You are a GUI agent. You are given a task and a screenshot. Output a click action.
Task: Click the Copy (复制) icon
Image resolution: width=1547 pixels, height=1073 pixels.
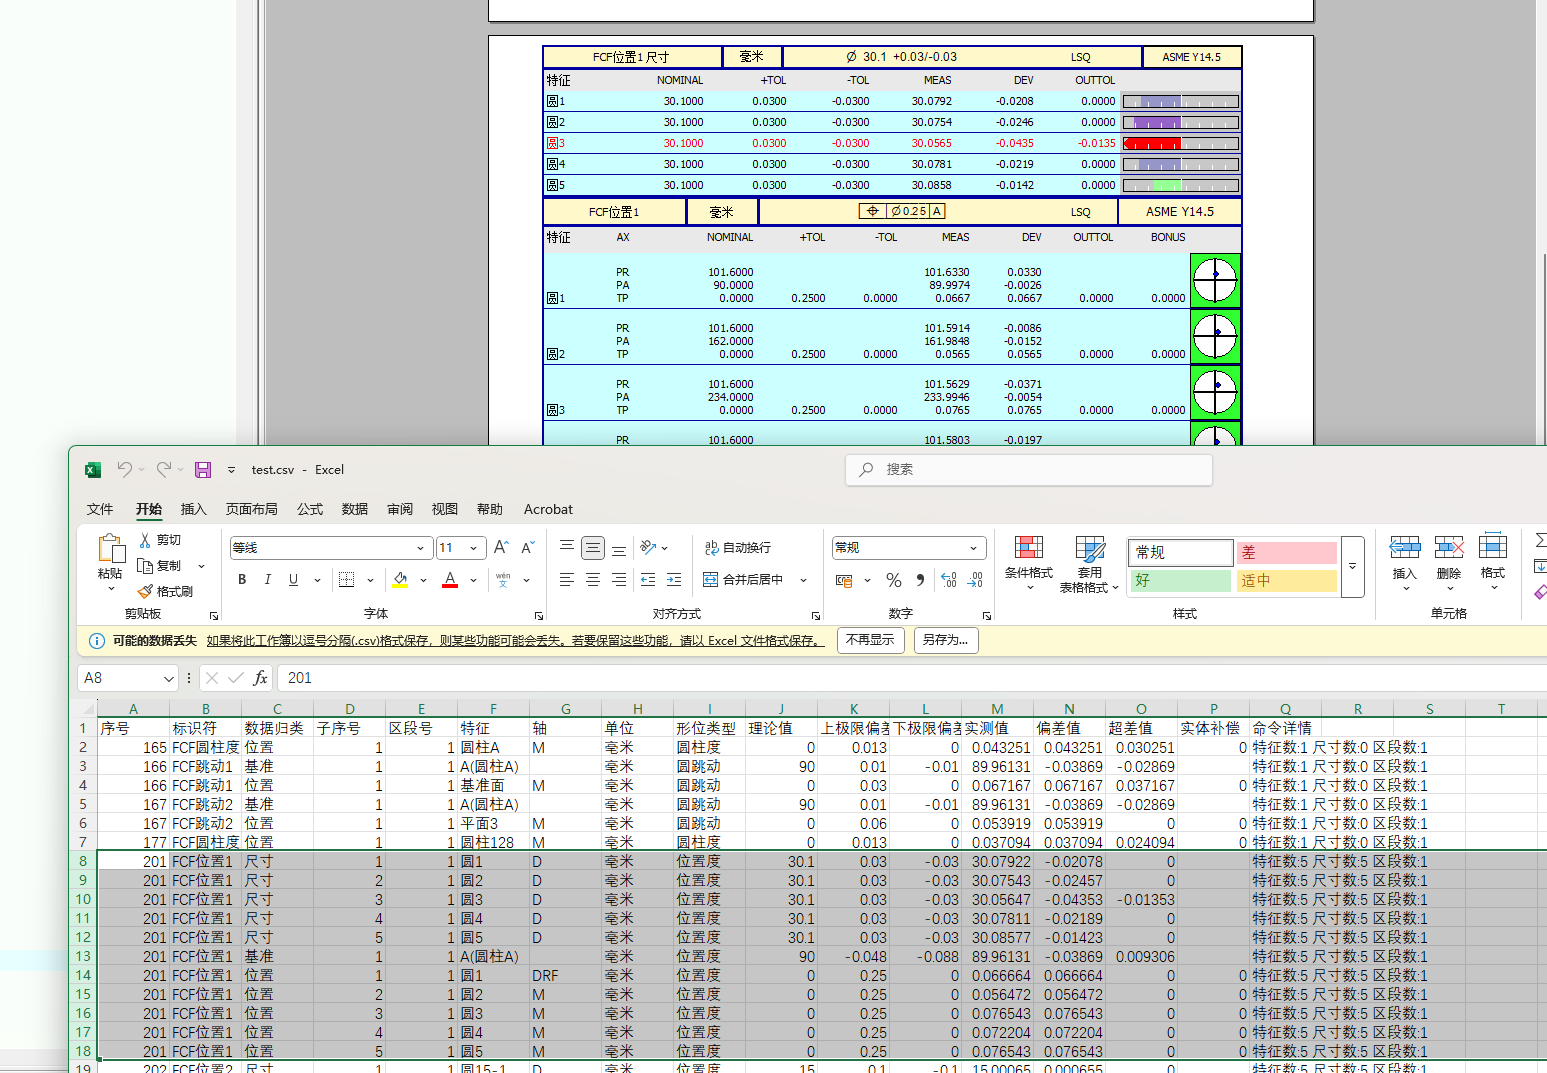tap(145, 566)
